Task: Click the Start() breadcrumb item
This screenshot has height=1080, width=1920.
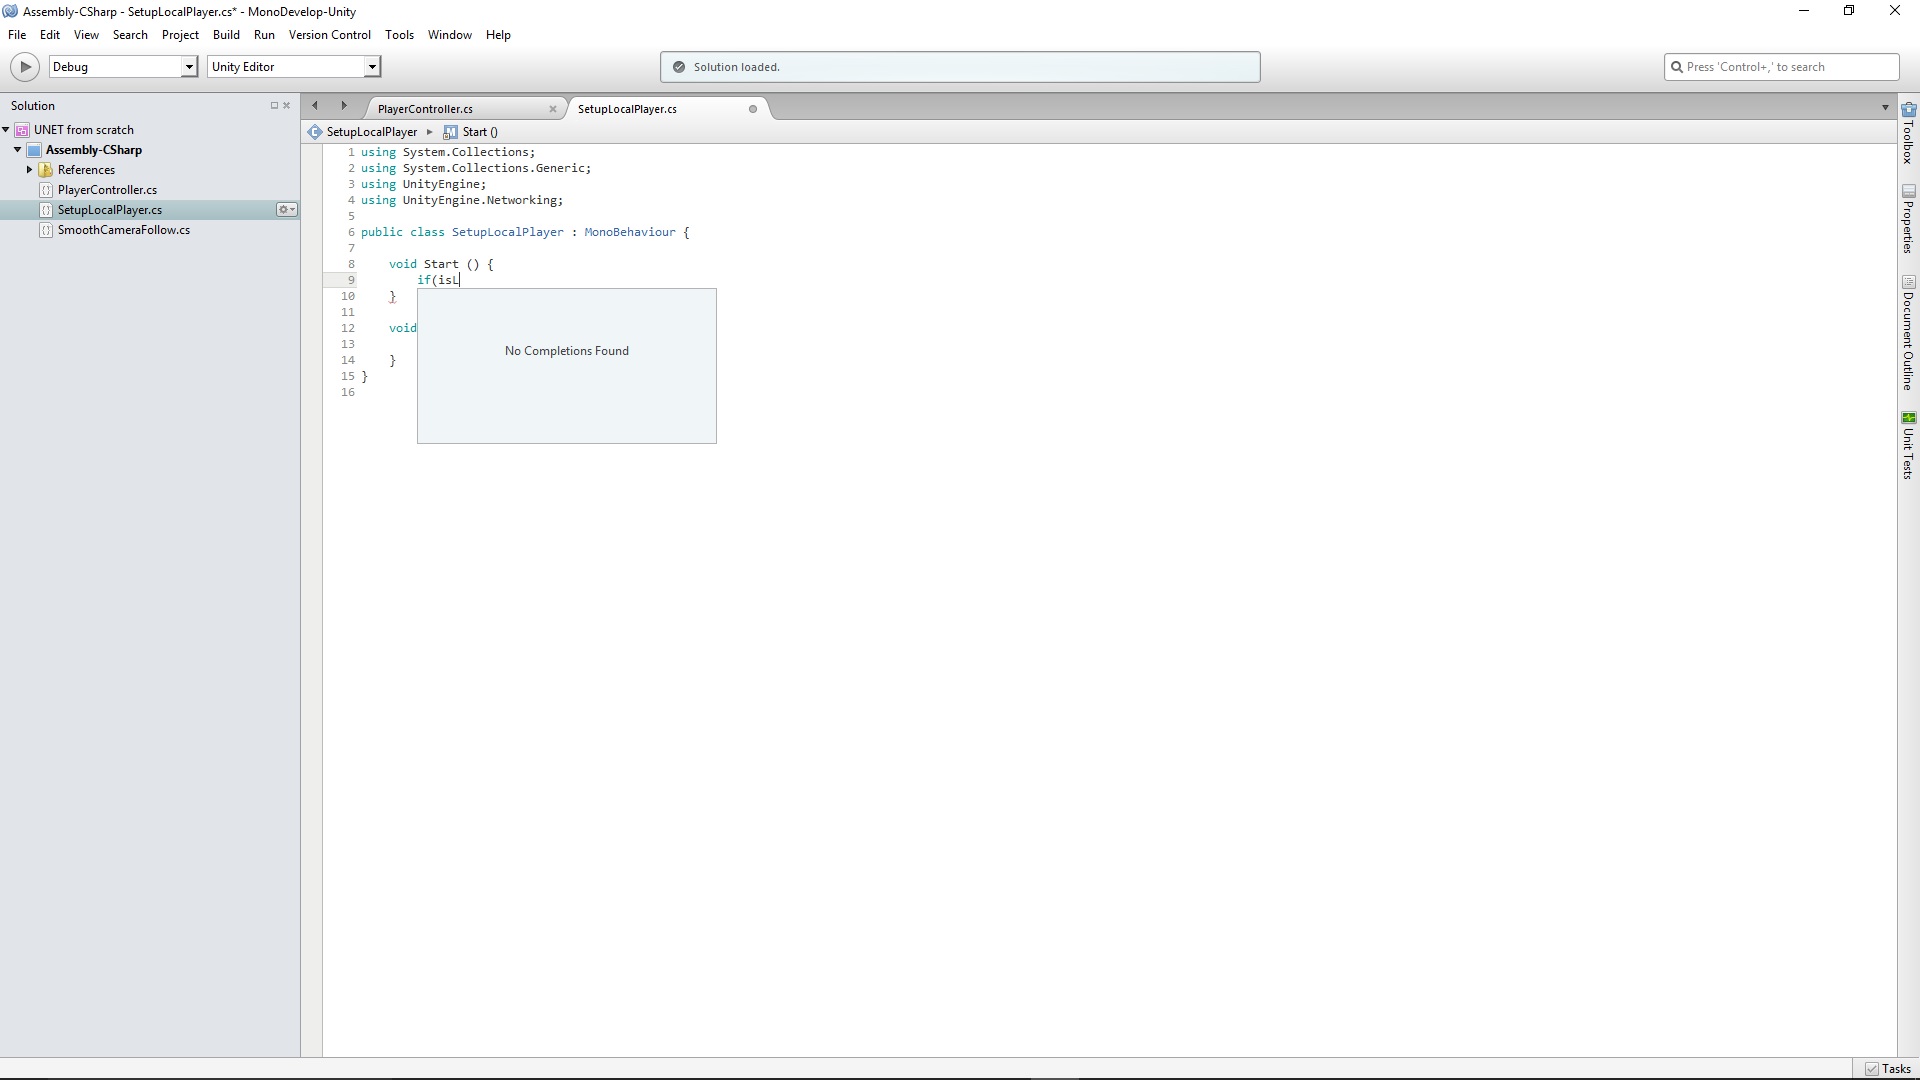Action: pos(479,131)
